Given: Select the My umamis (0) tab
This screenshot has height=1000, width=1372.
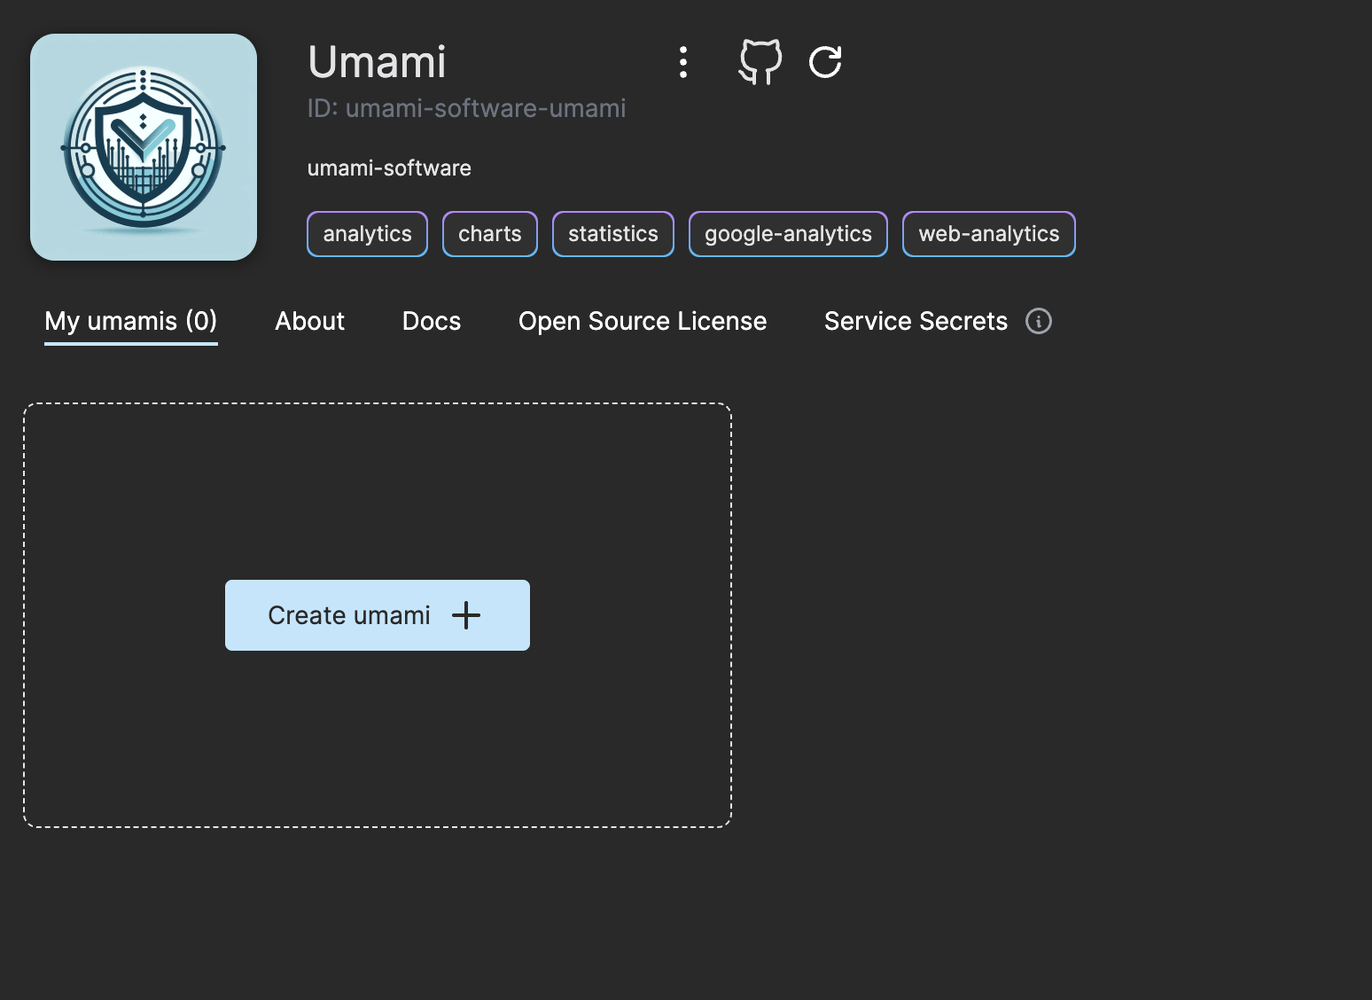Looking at the screenshot, I should (x=131, y=321).
